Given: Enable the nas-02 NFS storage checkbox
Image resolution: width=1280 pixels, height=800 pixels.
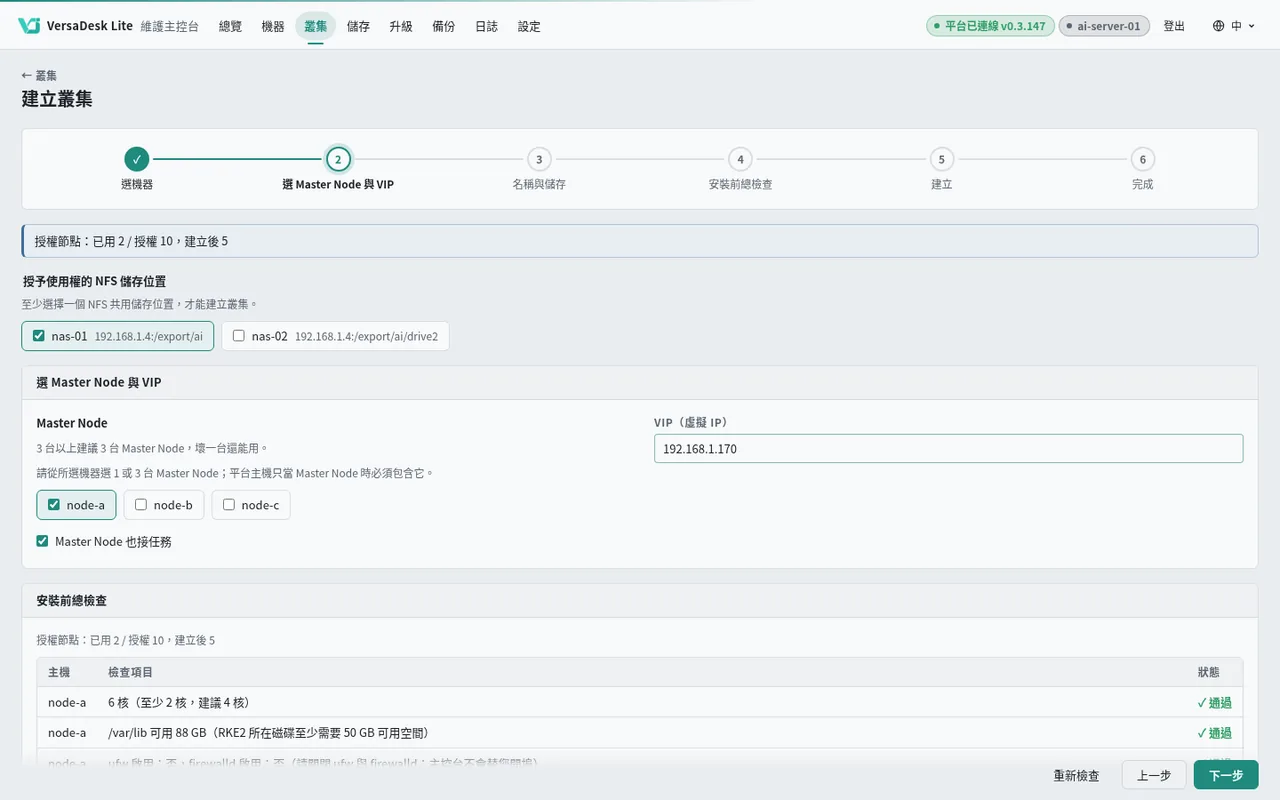Looking at the screenshot, I should pyautogui.click(x=238, y=336).
